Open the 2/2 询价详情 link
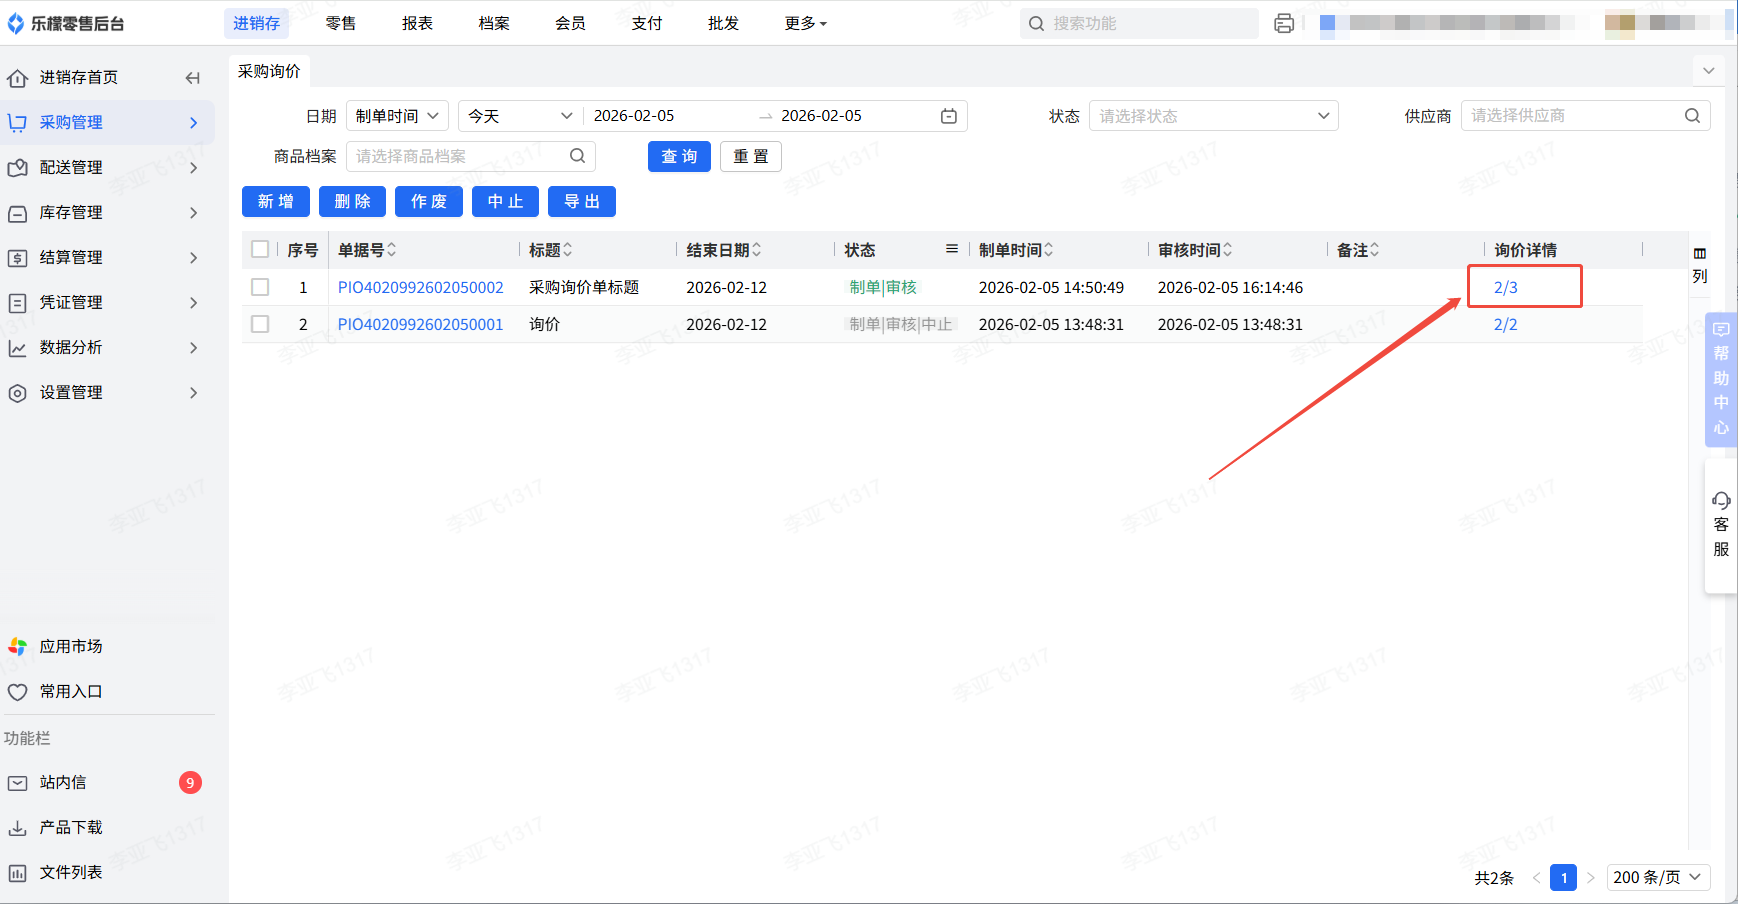 (x=1505, y=324)
